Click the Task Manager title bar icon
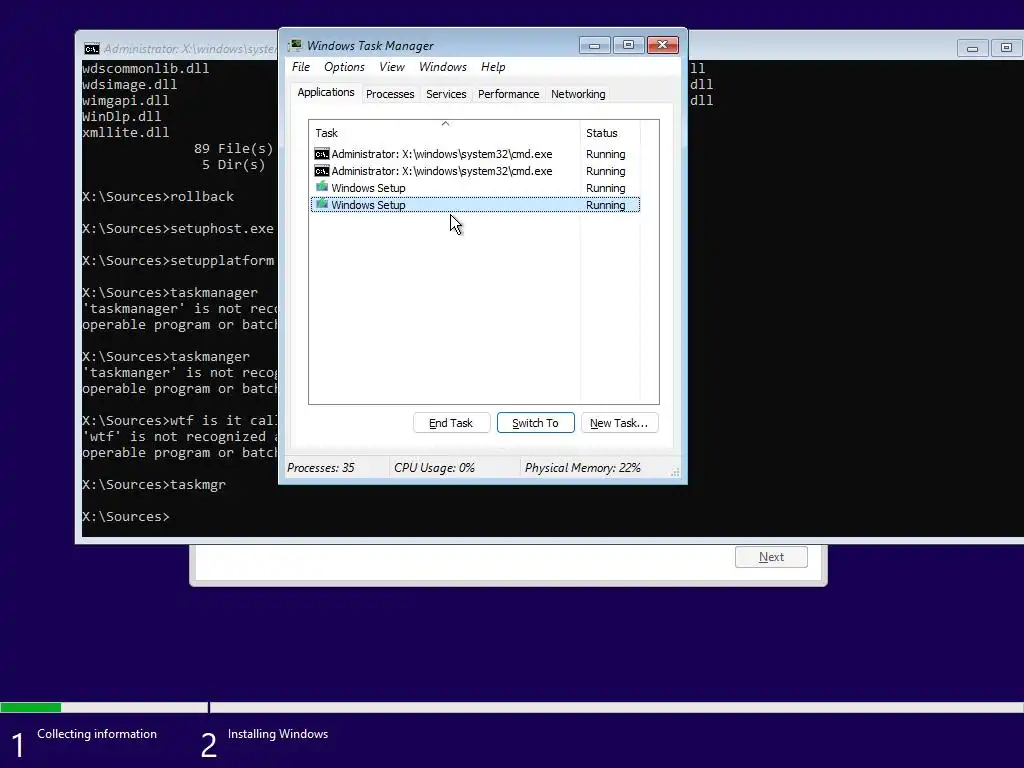Viewport: 1024px width, 768px height. (295, 45)
